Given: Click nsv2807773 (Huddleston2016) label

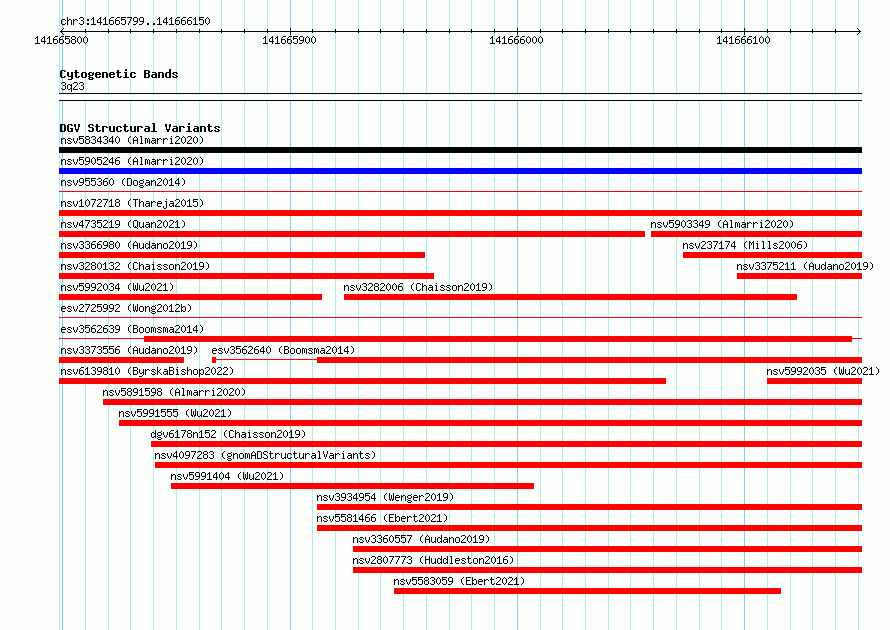Looking at the screenshot, I should (433, 560).
